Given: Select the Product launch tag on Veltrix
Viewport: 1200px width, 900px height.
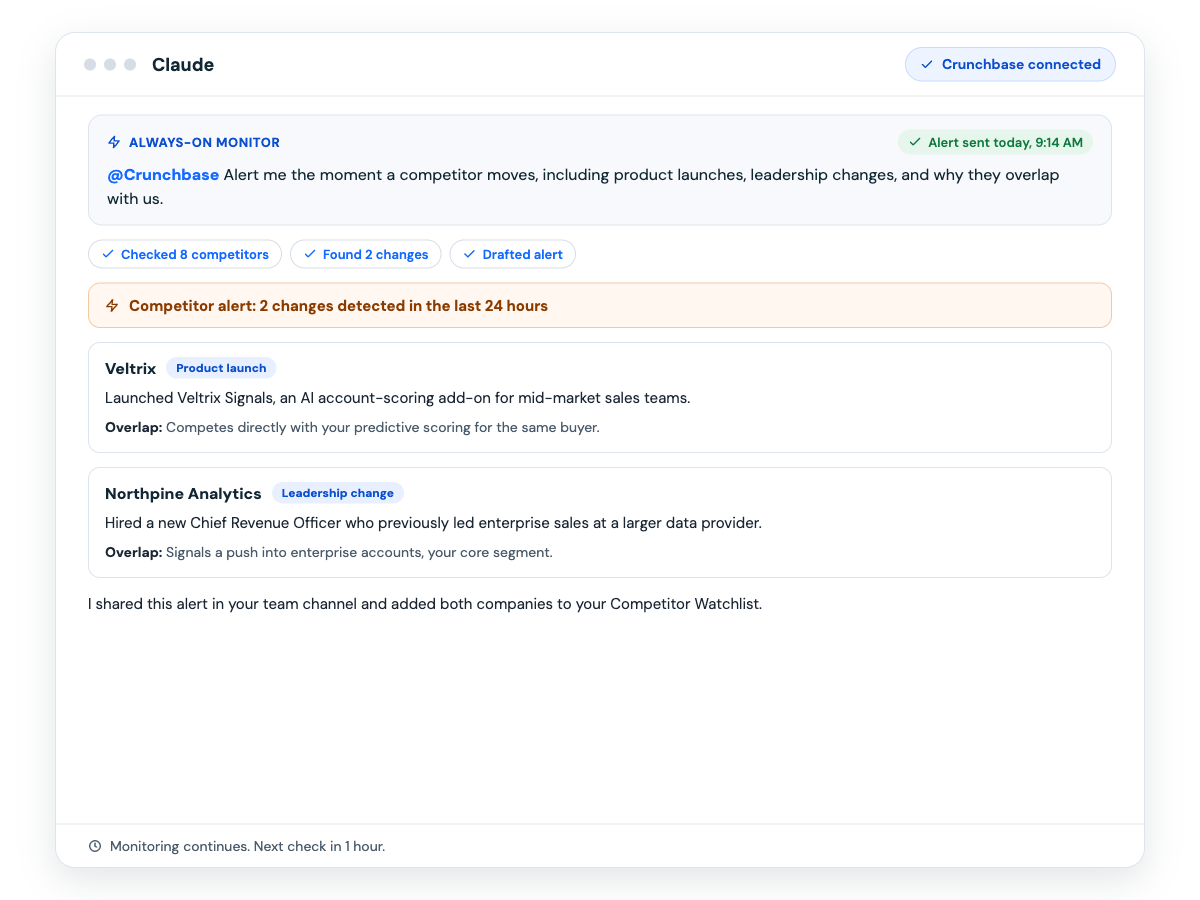Looking at the screenshot, I should 221,368.
